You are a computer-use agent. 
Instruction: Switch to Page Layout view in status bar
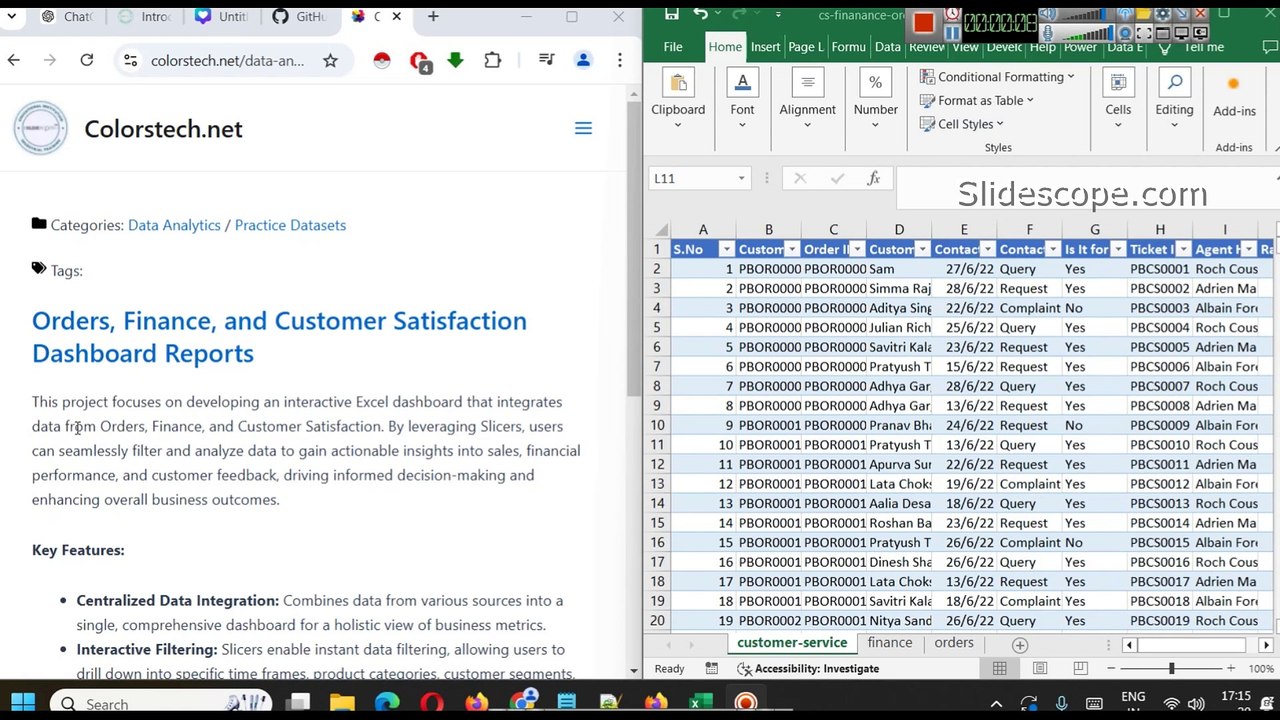pyautogui.click(x=1040, y=668)
